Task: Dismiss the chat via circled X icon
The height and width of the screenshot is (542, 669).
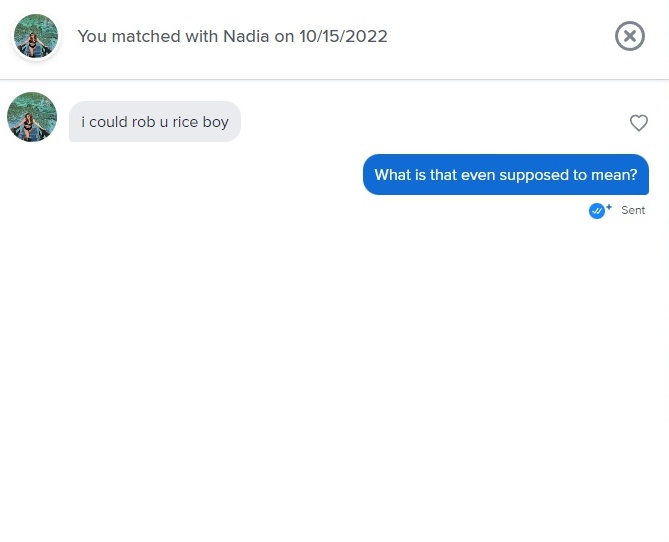Action: (x=630, y=36)
